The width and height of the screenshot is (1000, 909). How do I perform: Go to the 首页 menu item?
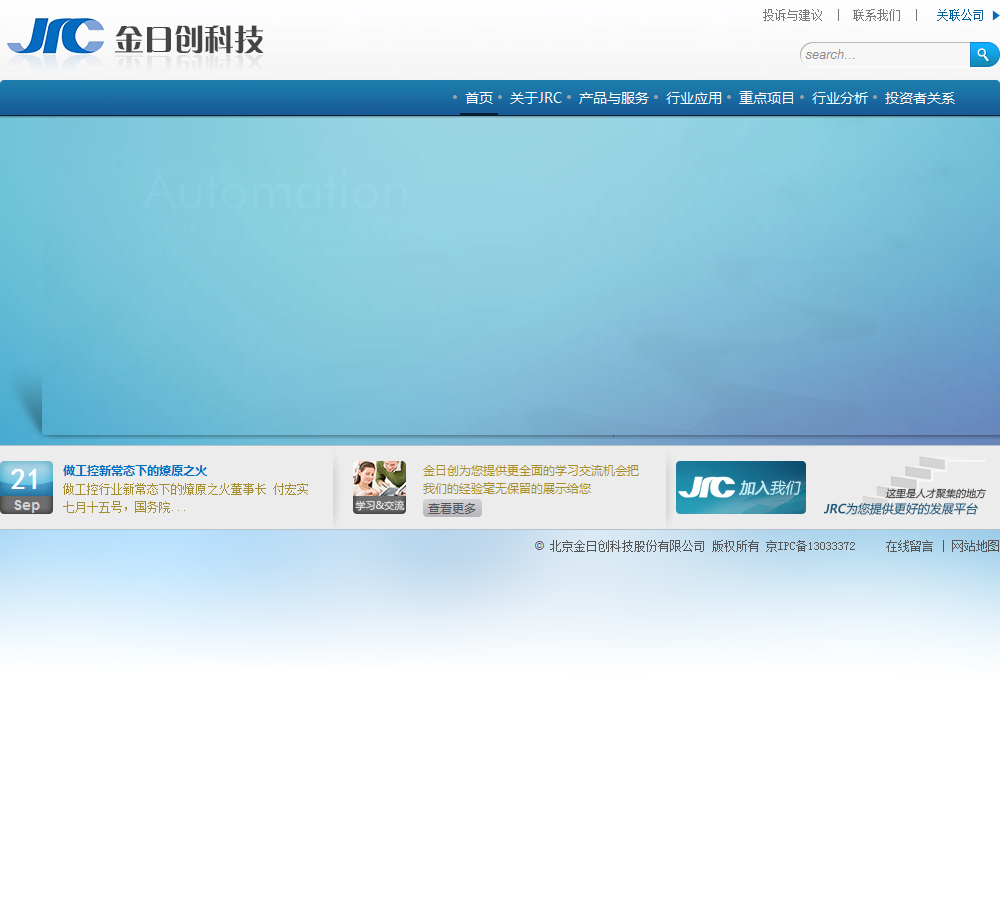click(x=479, y=98)
